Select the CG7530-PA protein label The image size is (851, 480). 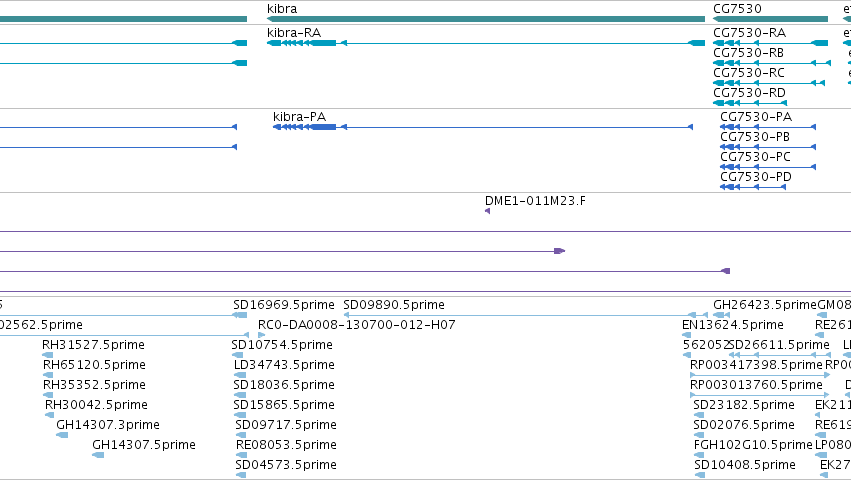(x=756, y=117)
